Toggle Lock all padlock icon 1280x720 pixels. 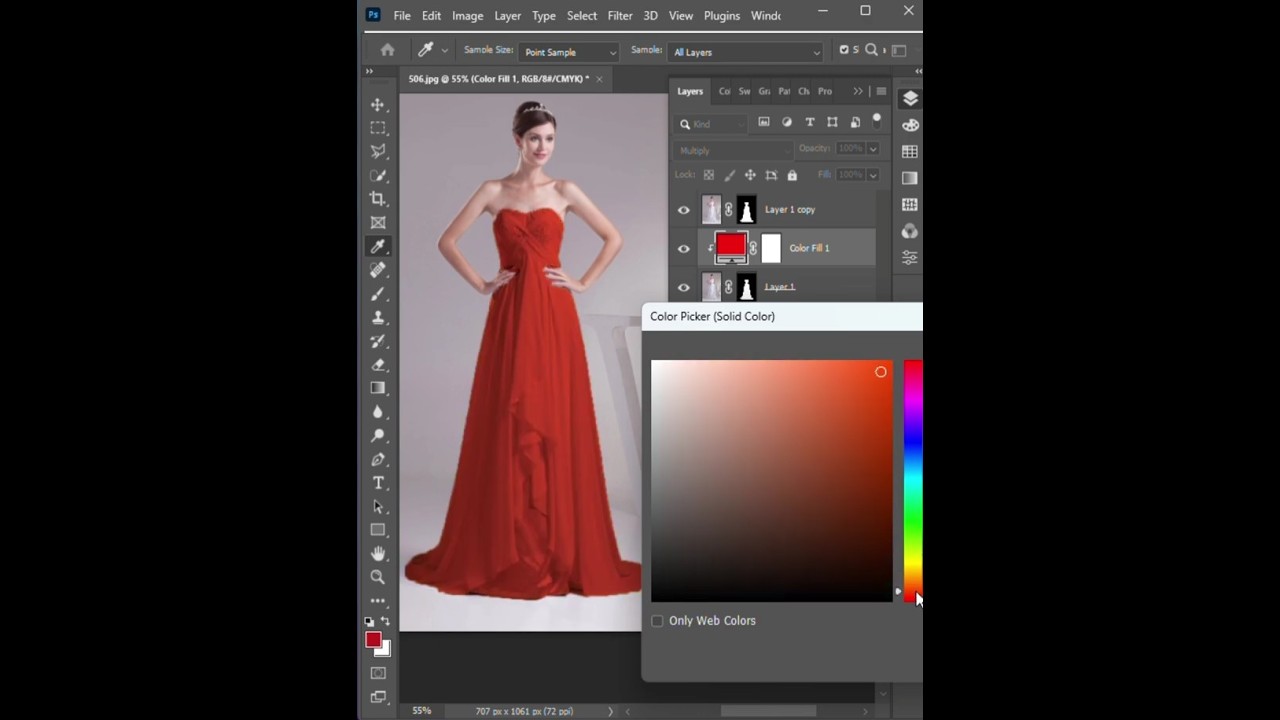pyautogui.click(x=792, y=175)
